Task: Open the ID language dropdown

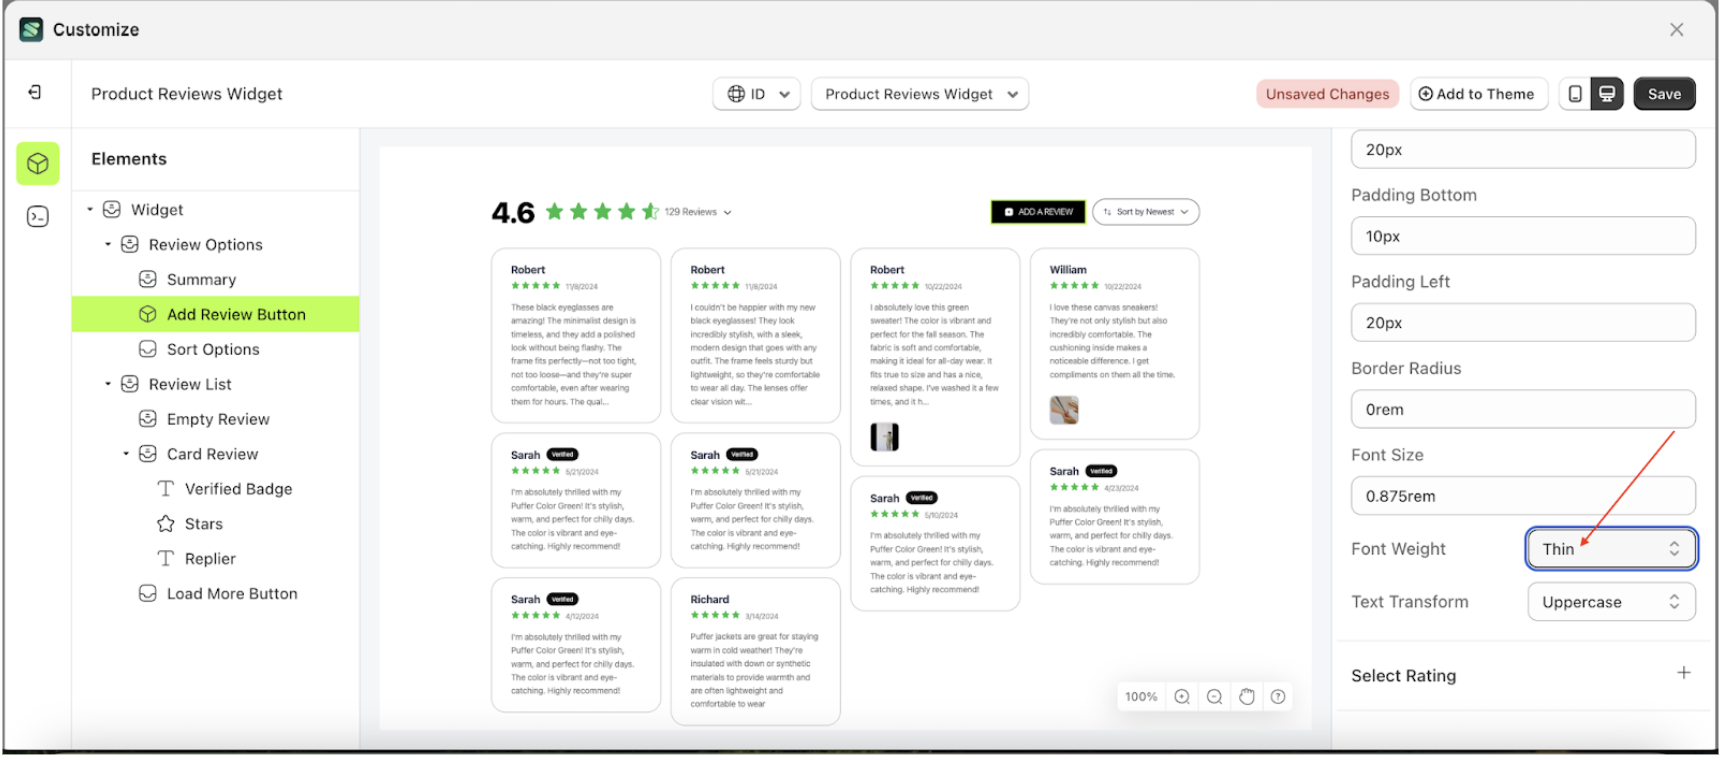Action: tap(757, 94)
